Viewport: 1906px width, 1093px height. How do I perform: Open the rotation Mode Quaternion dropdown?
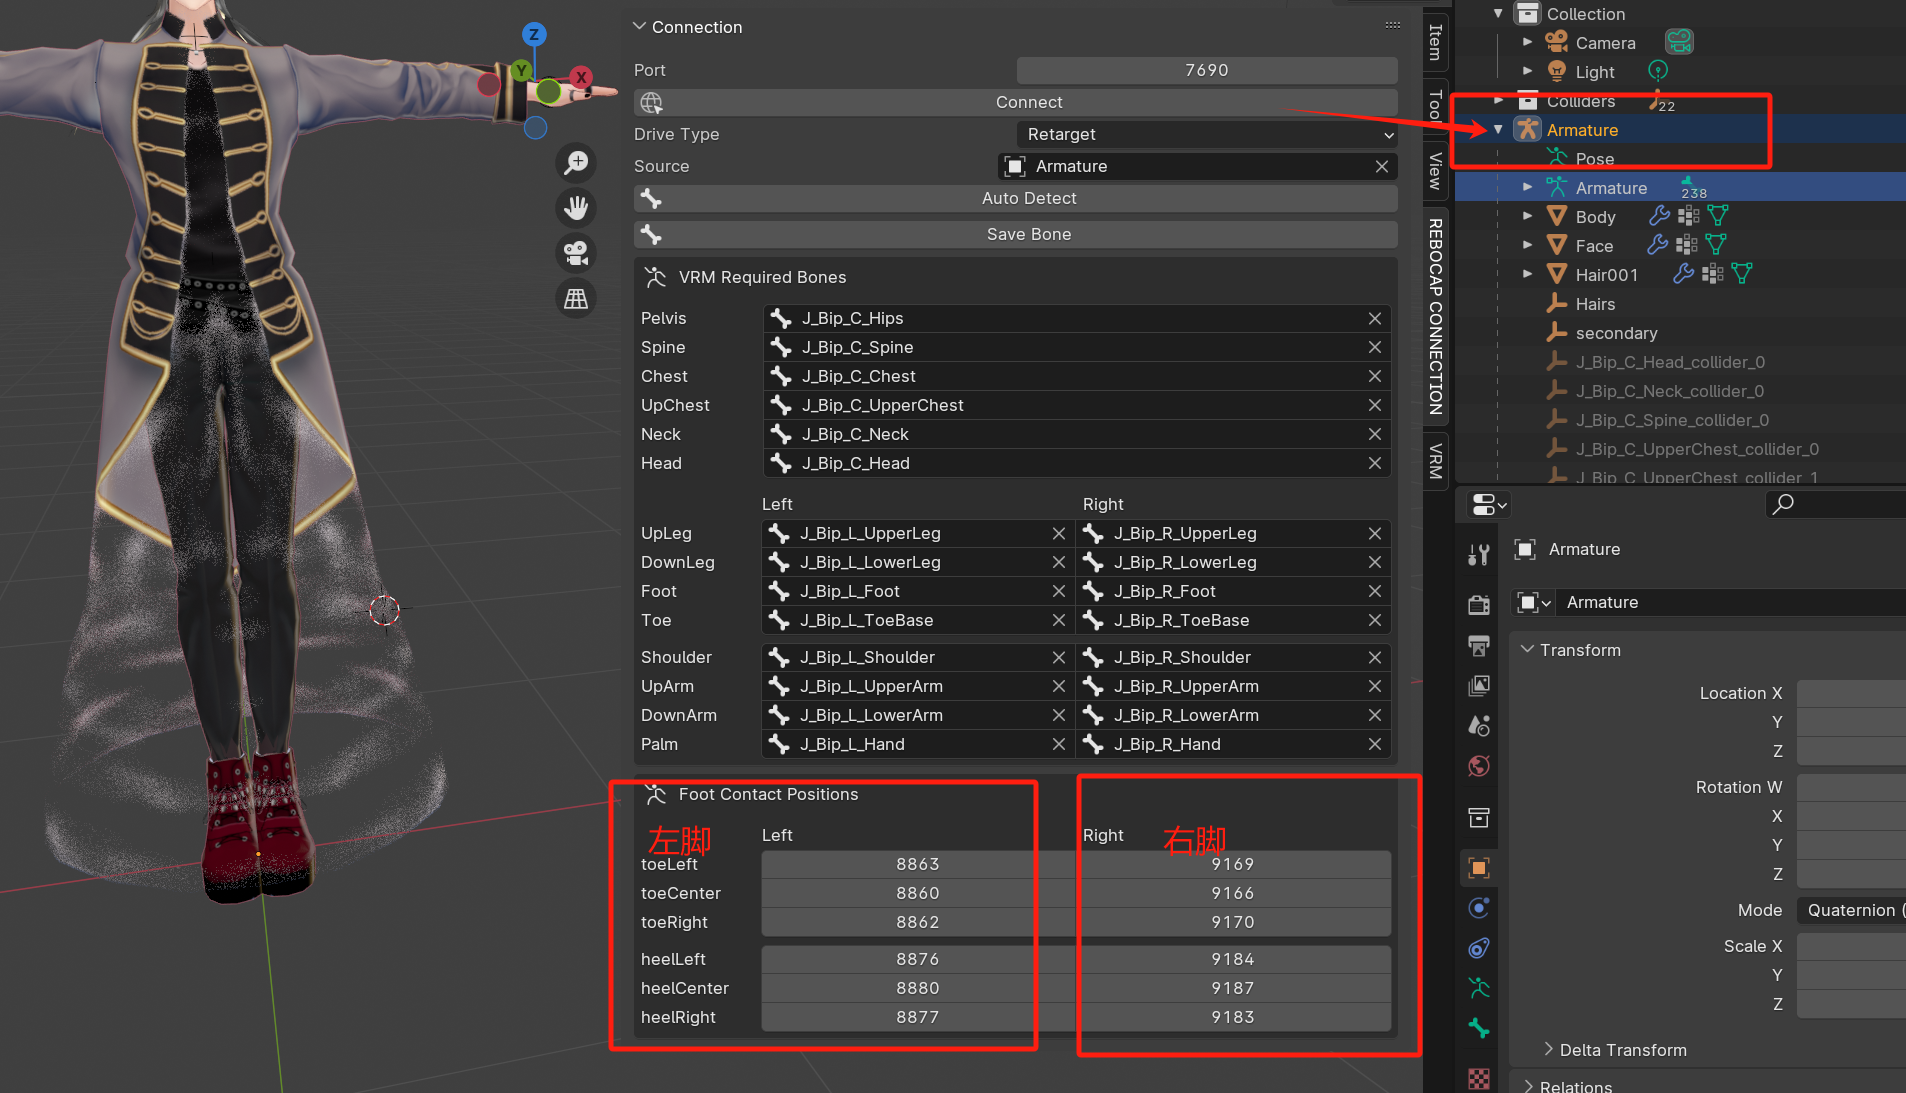[x=1851, y=910]
